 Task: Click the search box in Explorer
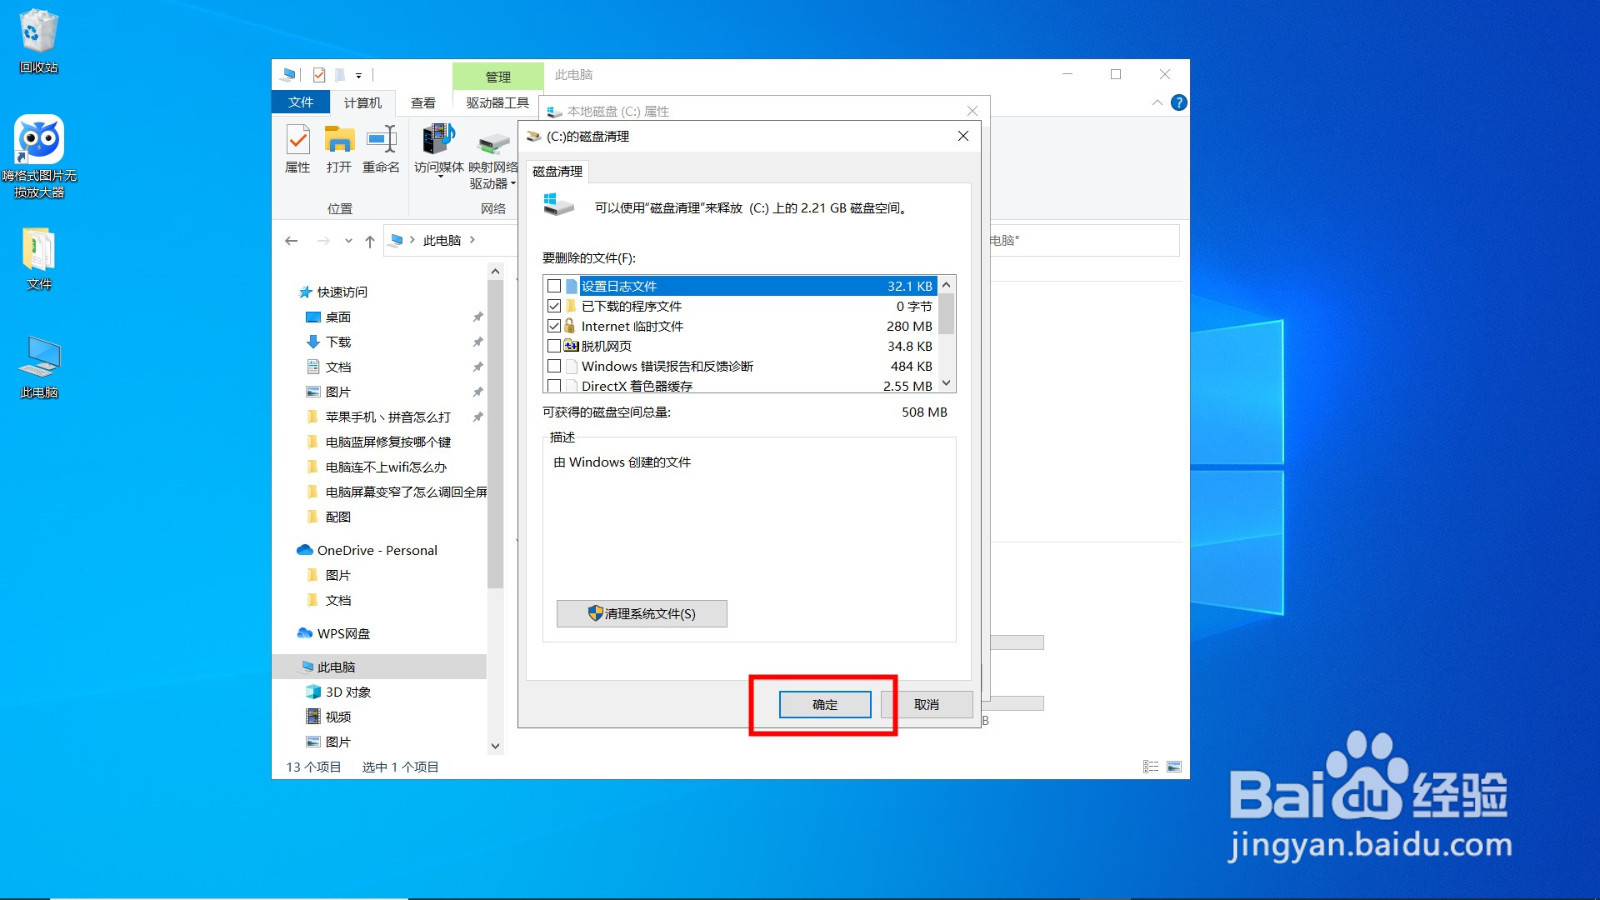pyautogui.click(x=1084, y=241)
